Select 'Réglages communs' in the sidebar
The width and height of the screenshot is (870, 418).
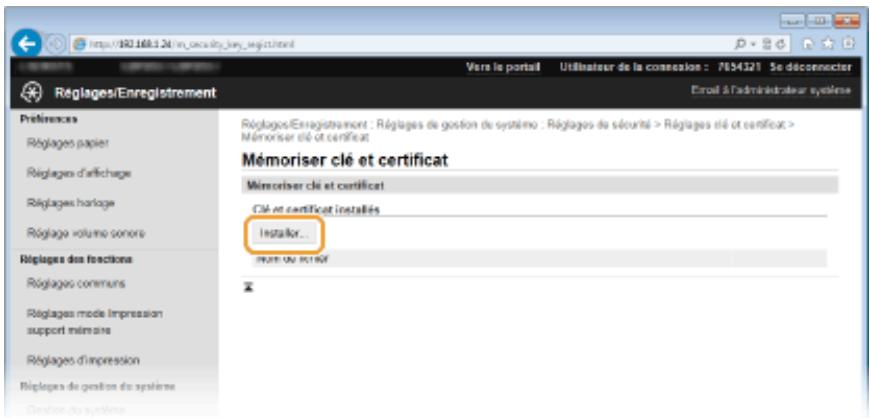tap(76, 284)
